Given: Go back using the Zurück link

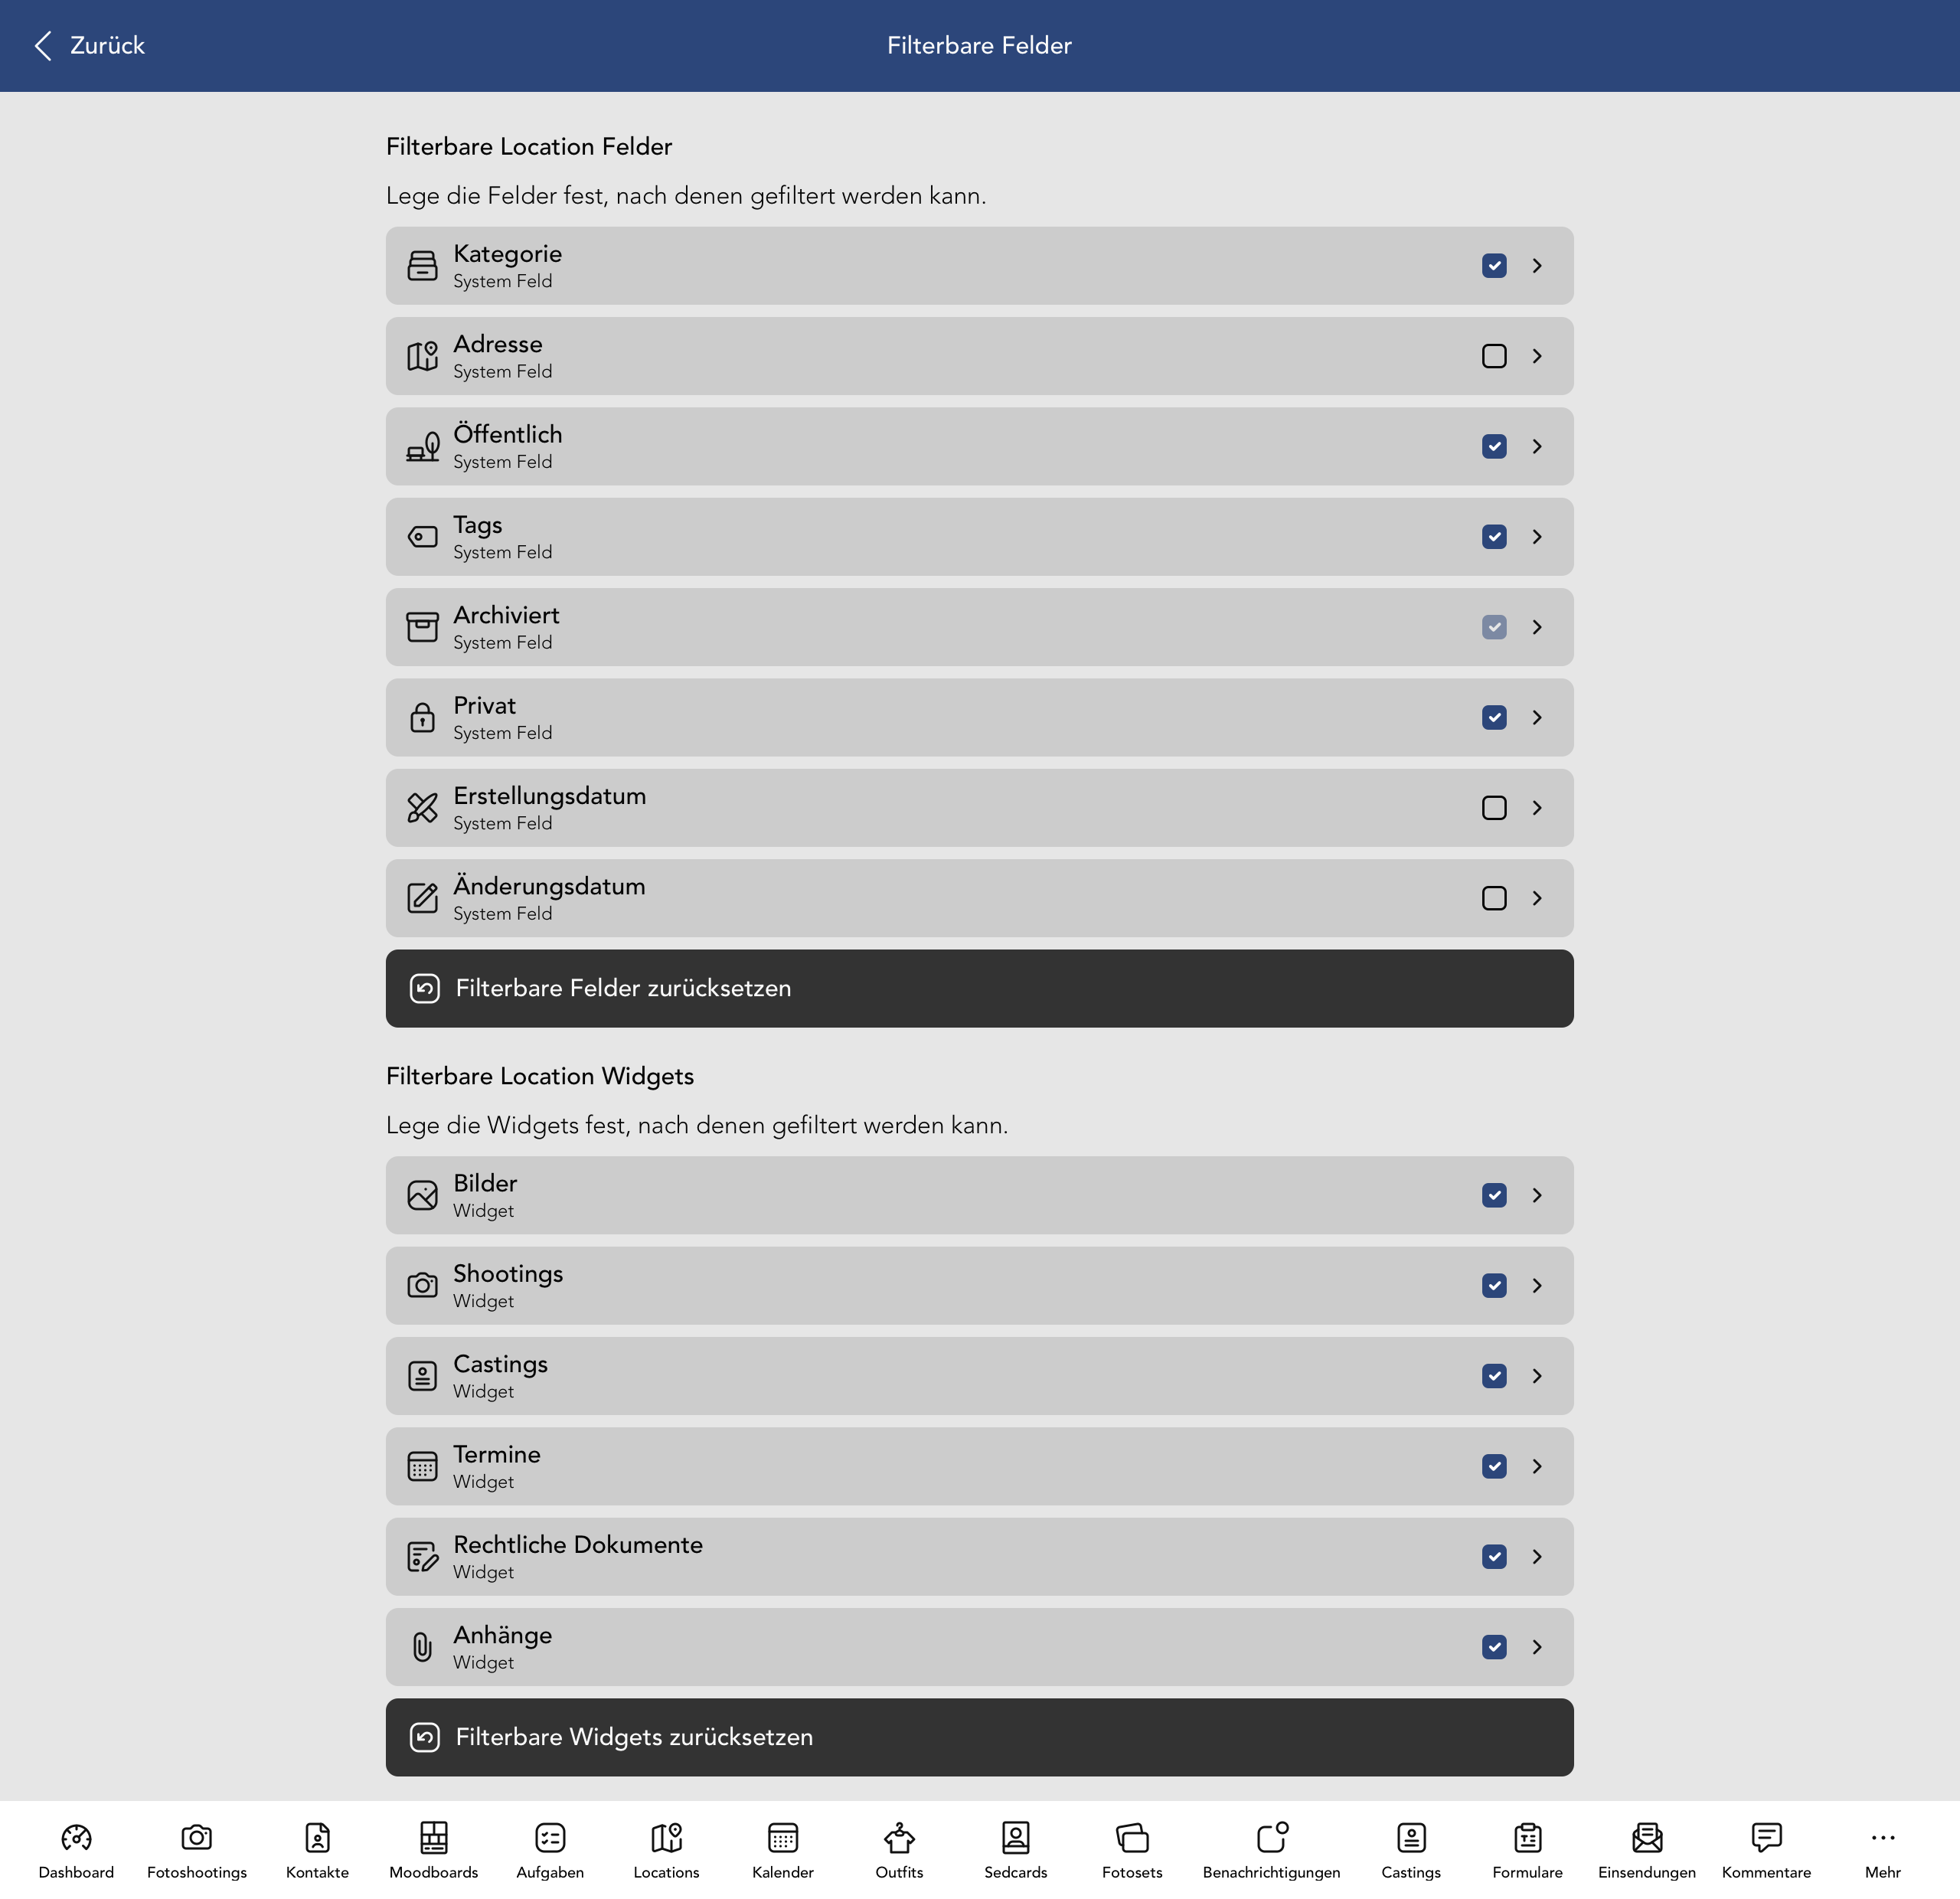Looking at the screenshot, I should (x=89, y=45).
